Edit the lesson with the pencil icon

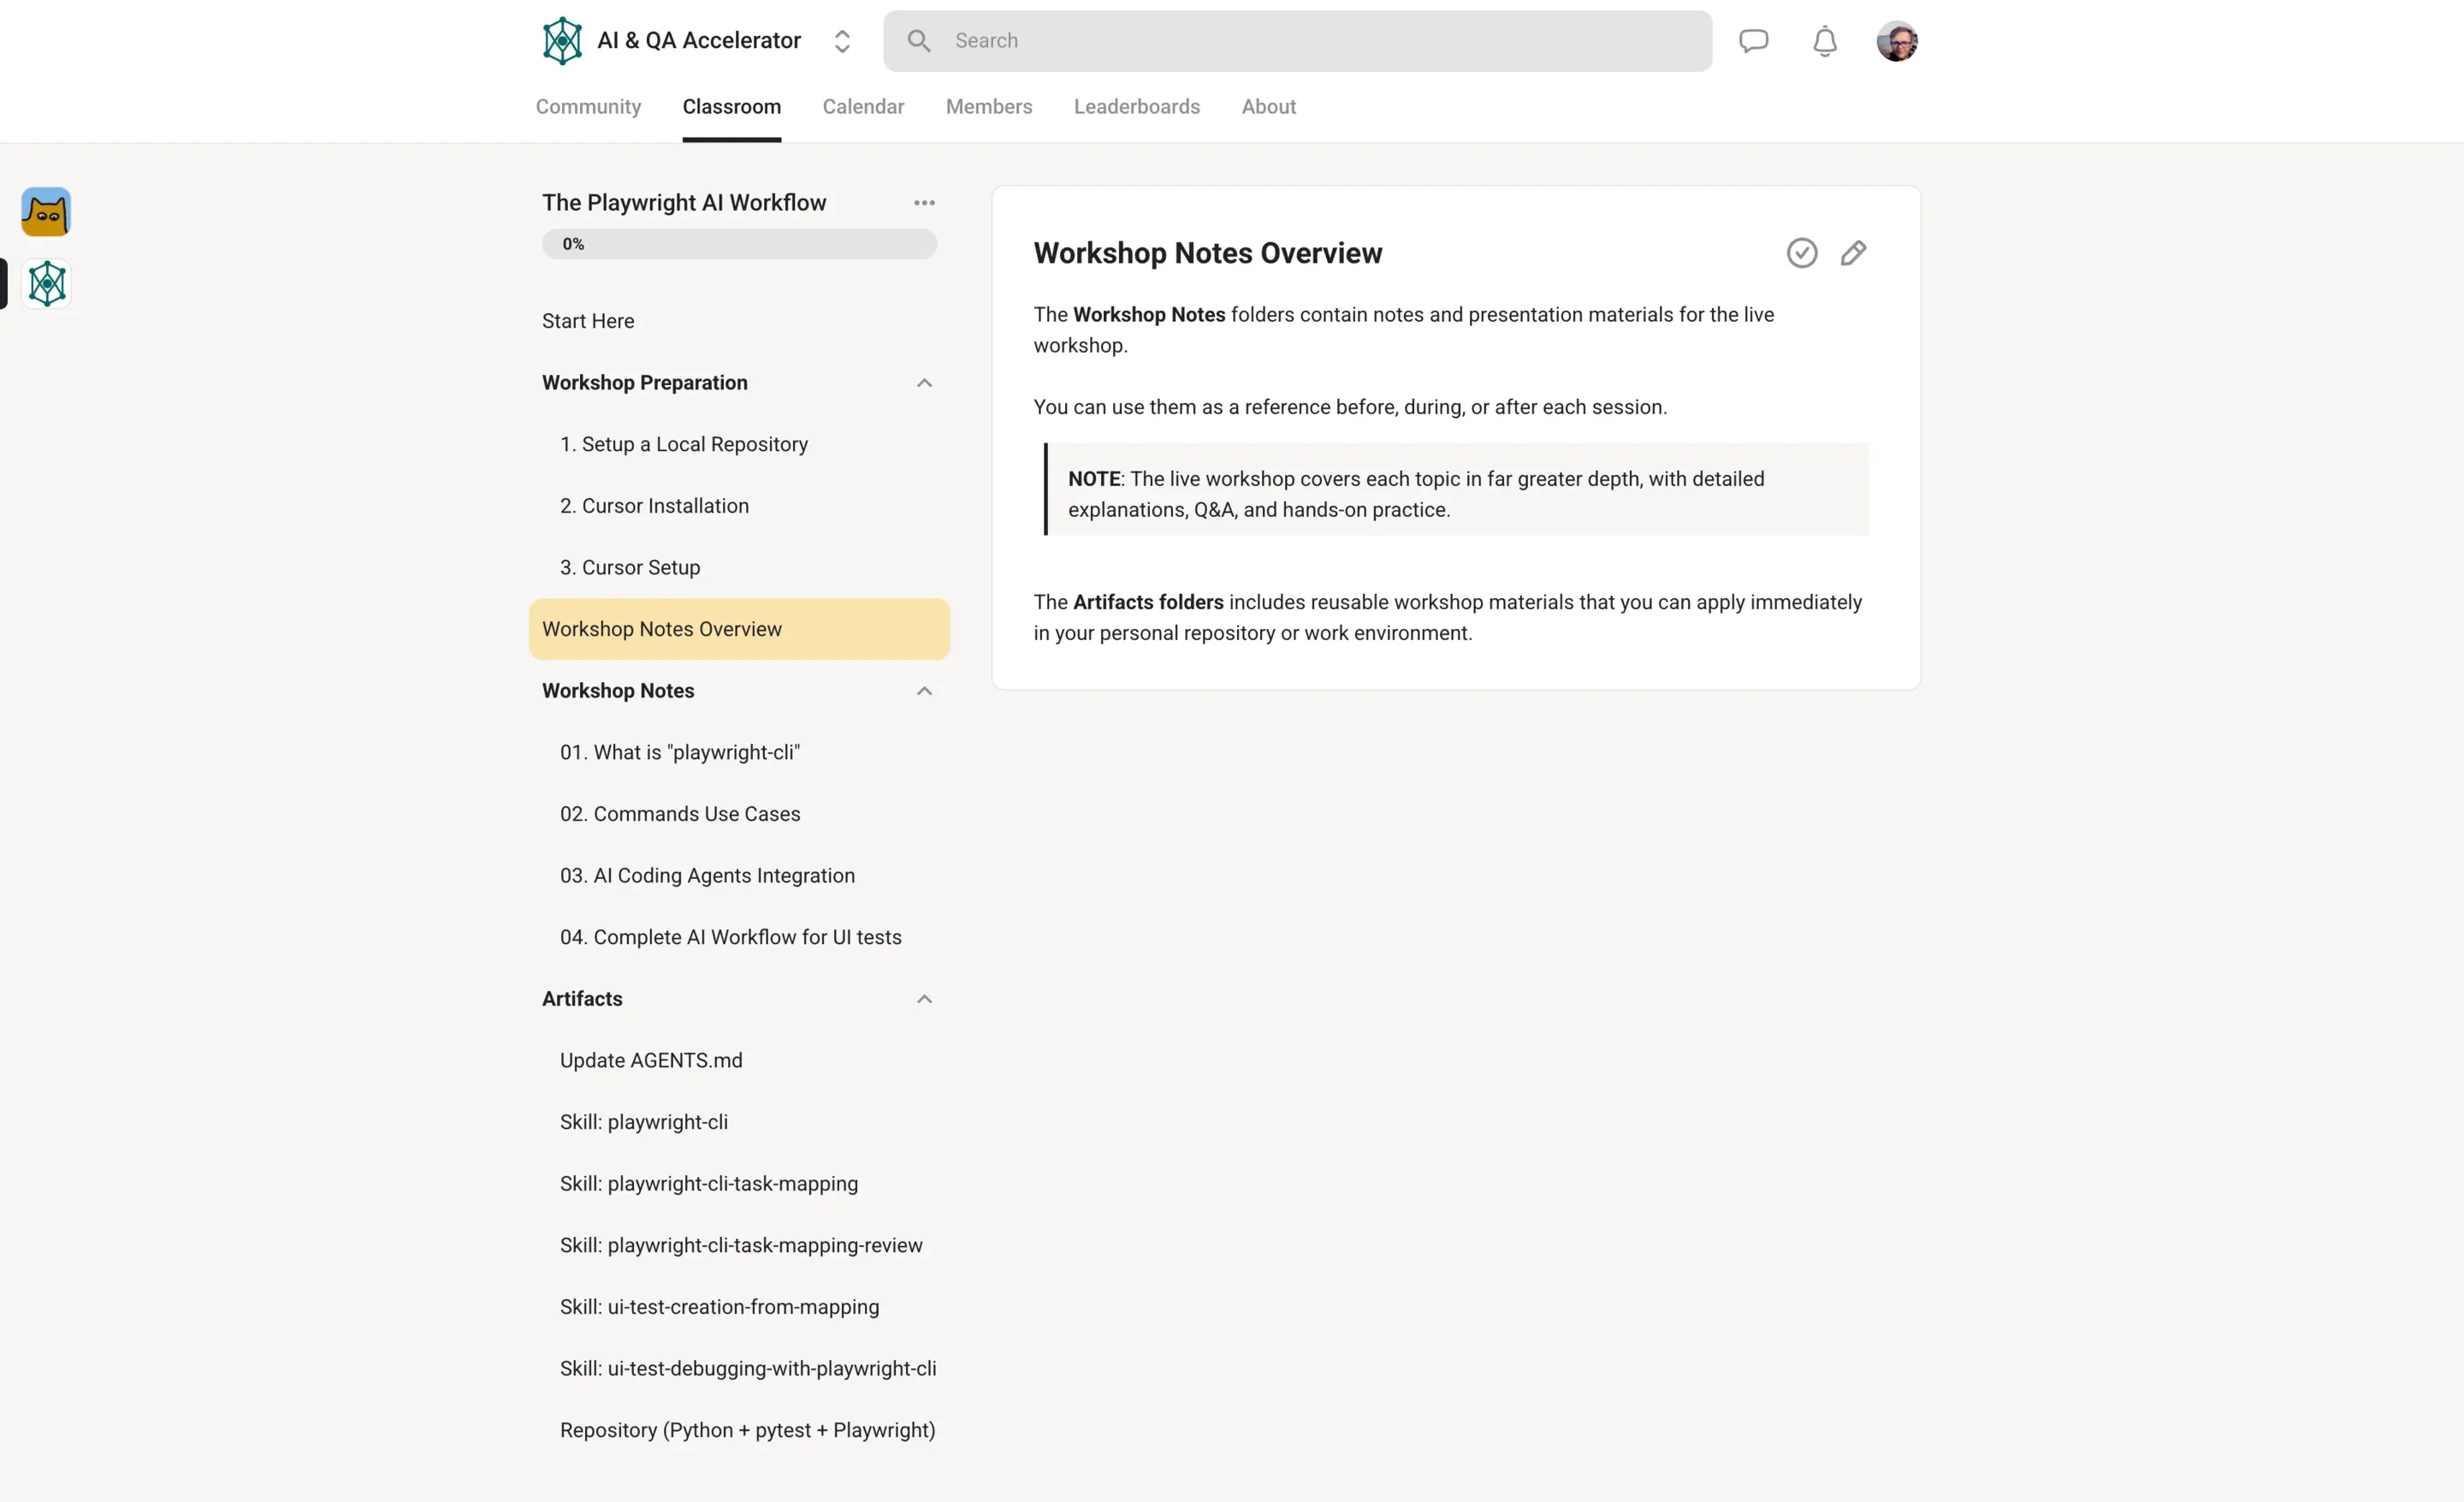1853,253
